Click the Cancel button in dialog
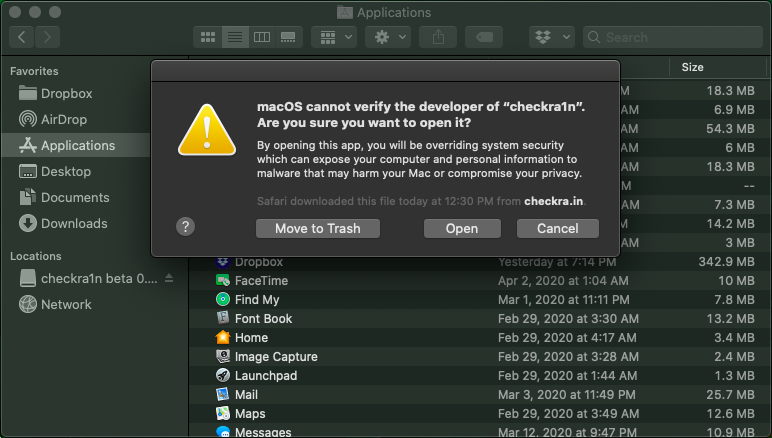 click(x=557, y=228)
